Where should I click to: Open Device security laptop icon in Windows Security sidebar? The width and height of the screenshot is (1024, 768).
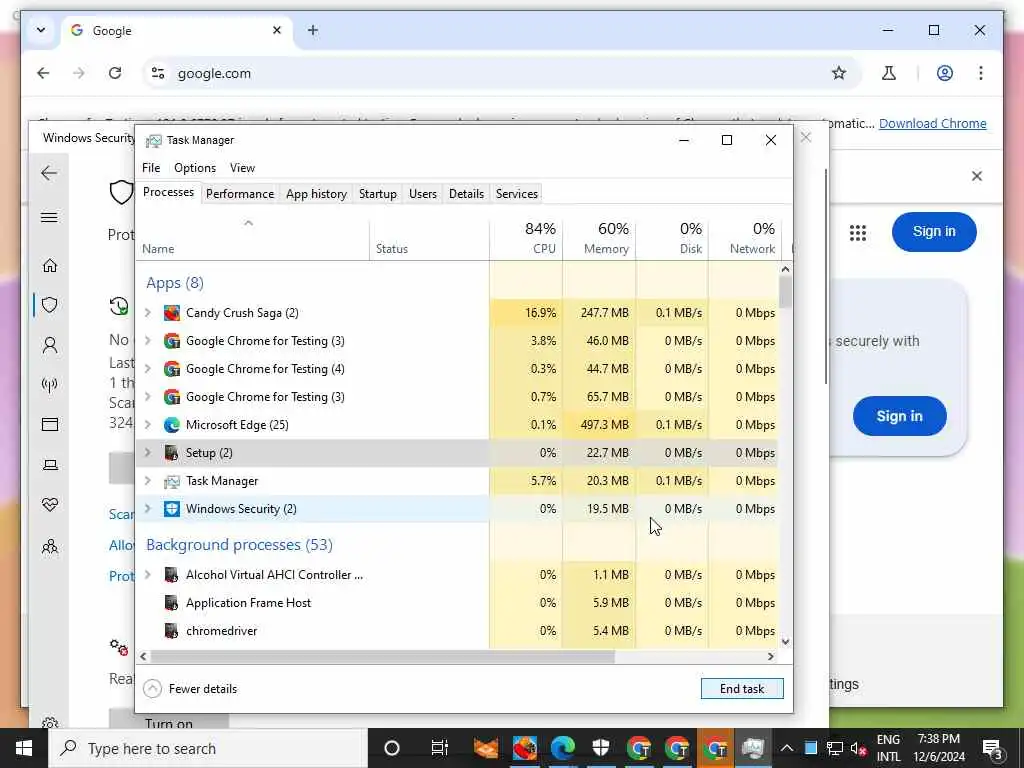click(50, 464)
